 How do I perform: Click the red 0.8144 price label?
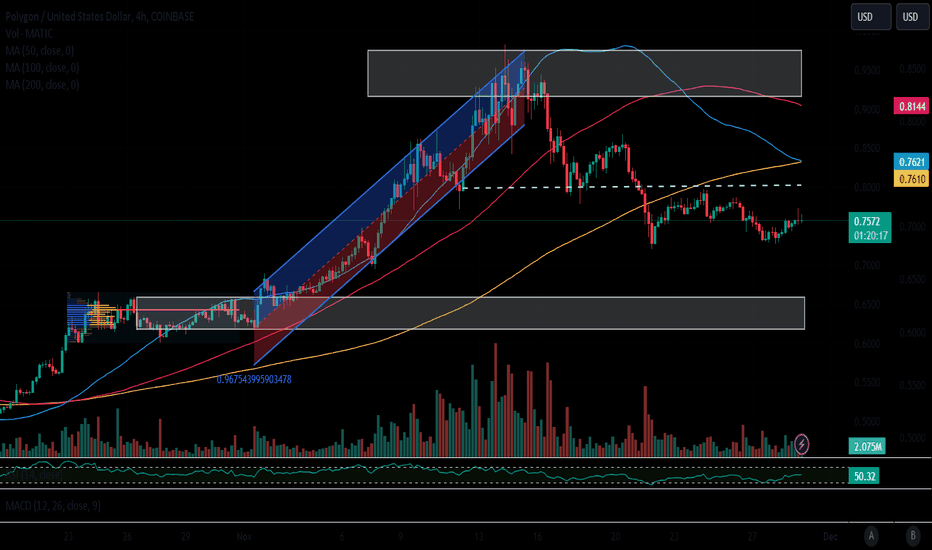[912, 106]
